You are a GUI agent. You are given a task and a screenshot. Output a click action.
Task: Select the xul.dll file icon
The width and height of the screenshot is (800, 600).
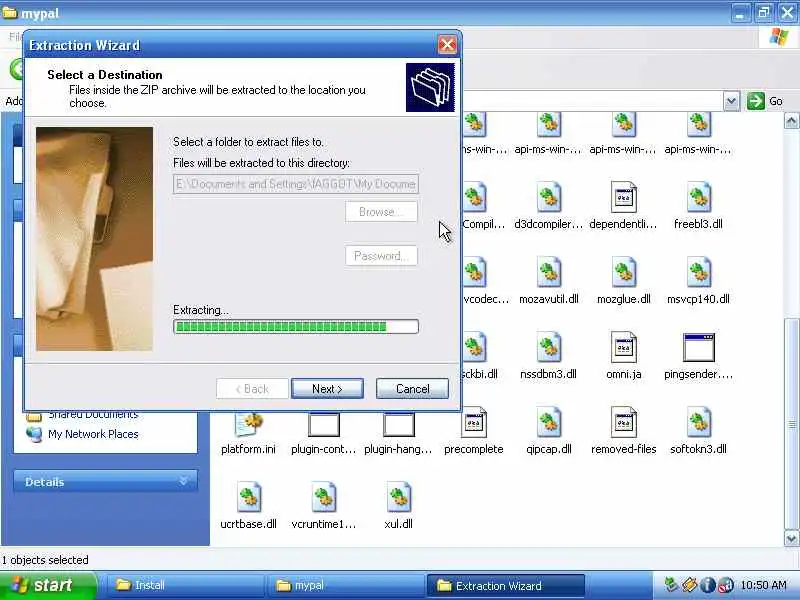tap(398, 497)
